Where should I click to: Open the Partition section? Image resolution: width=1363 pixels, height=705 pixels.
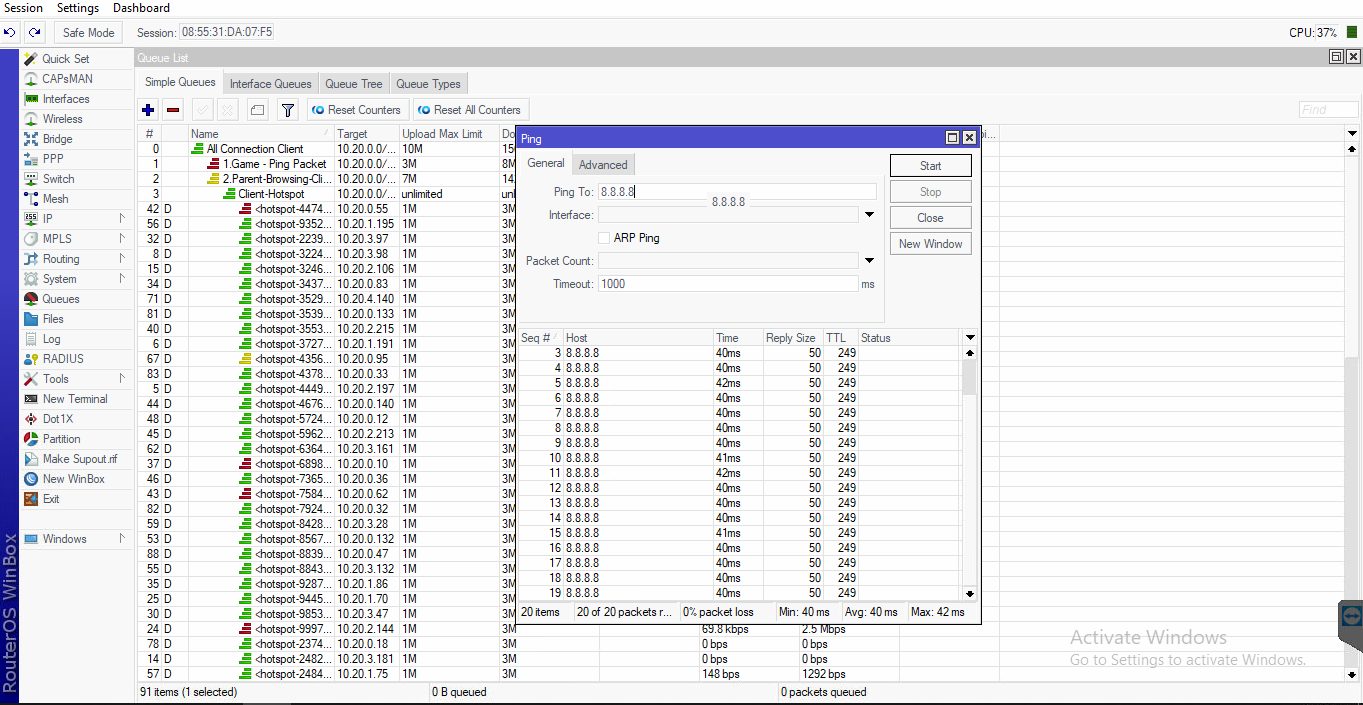point(61,439)
